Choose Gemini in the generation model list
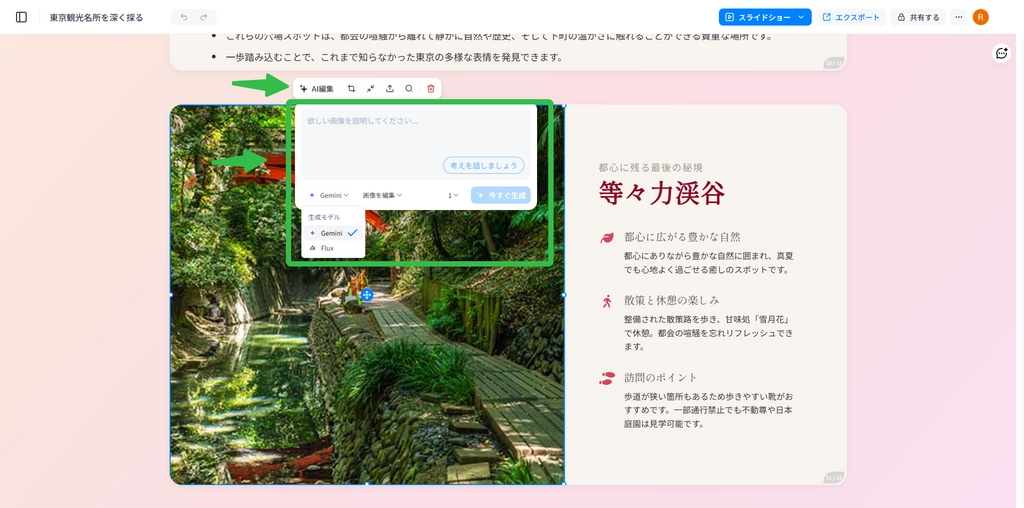Viewport: 1024px width, 508px height. pyautogui.click(x=332, y=233)
